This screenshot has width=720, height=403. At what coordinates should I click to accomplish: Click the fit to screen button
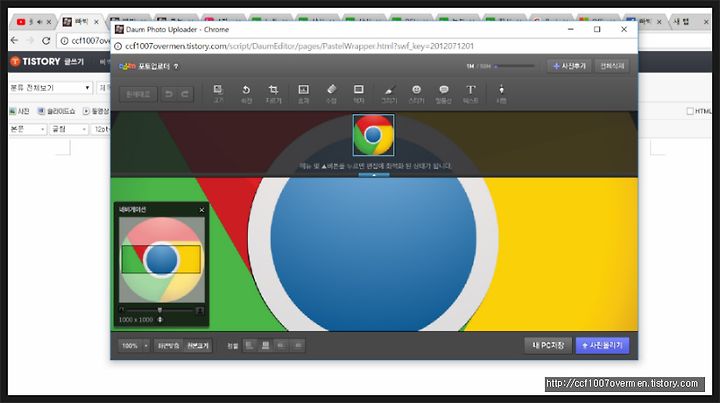point(169,346)
